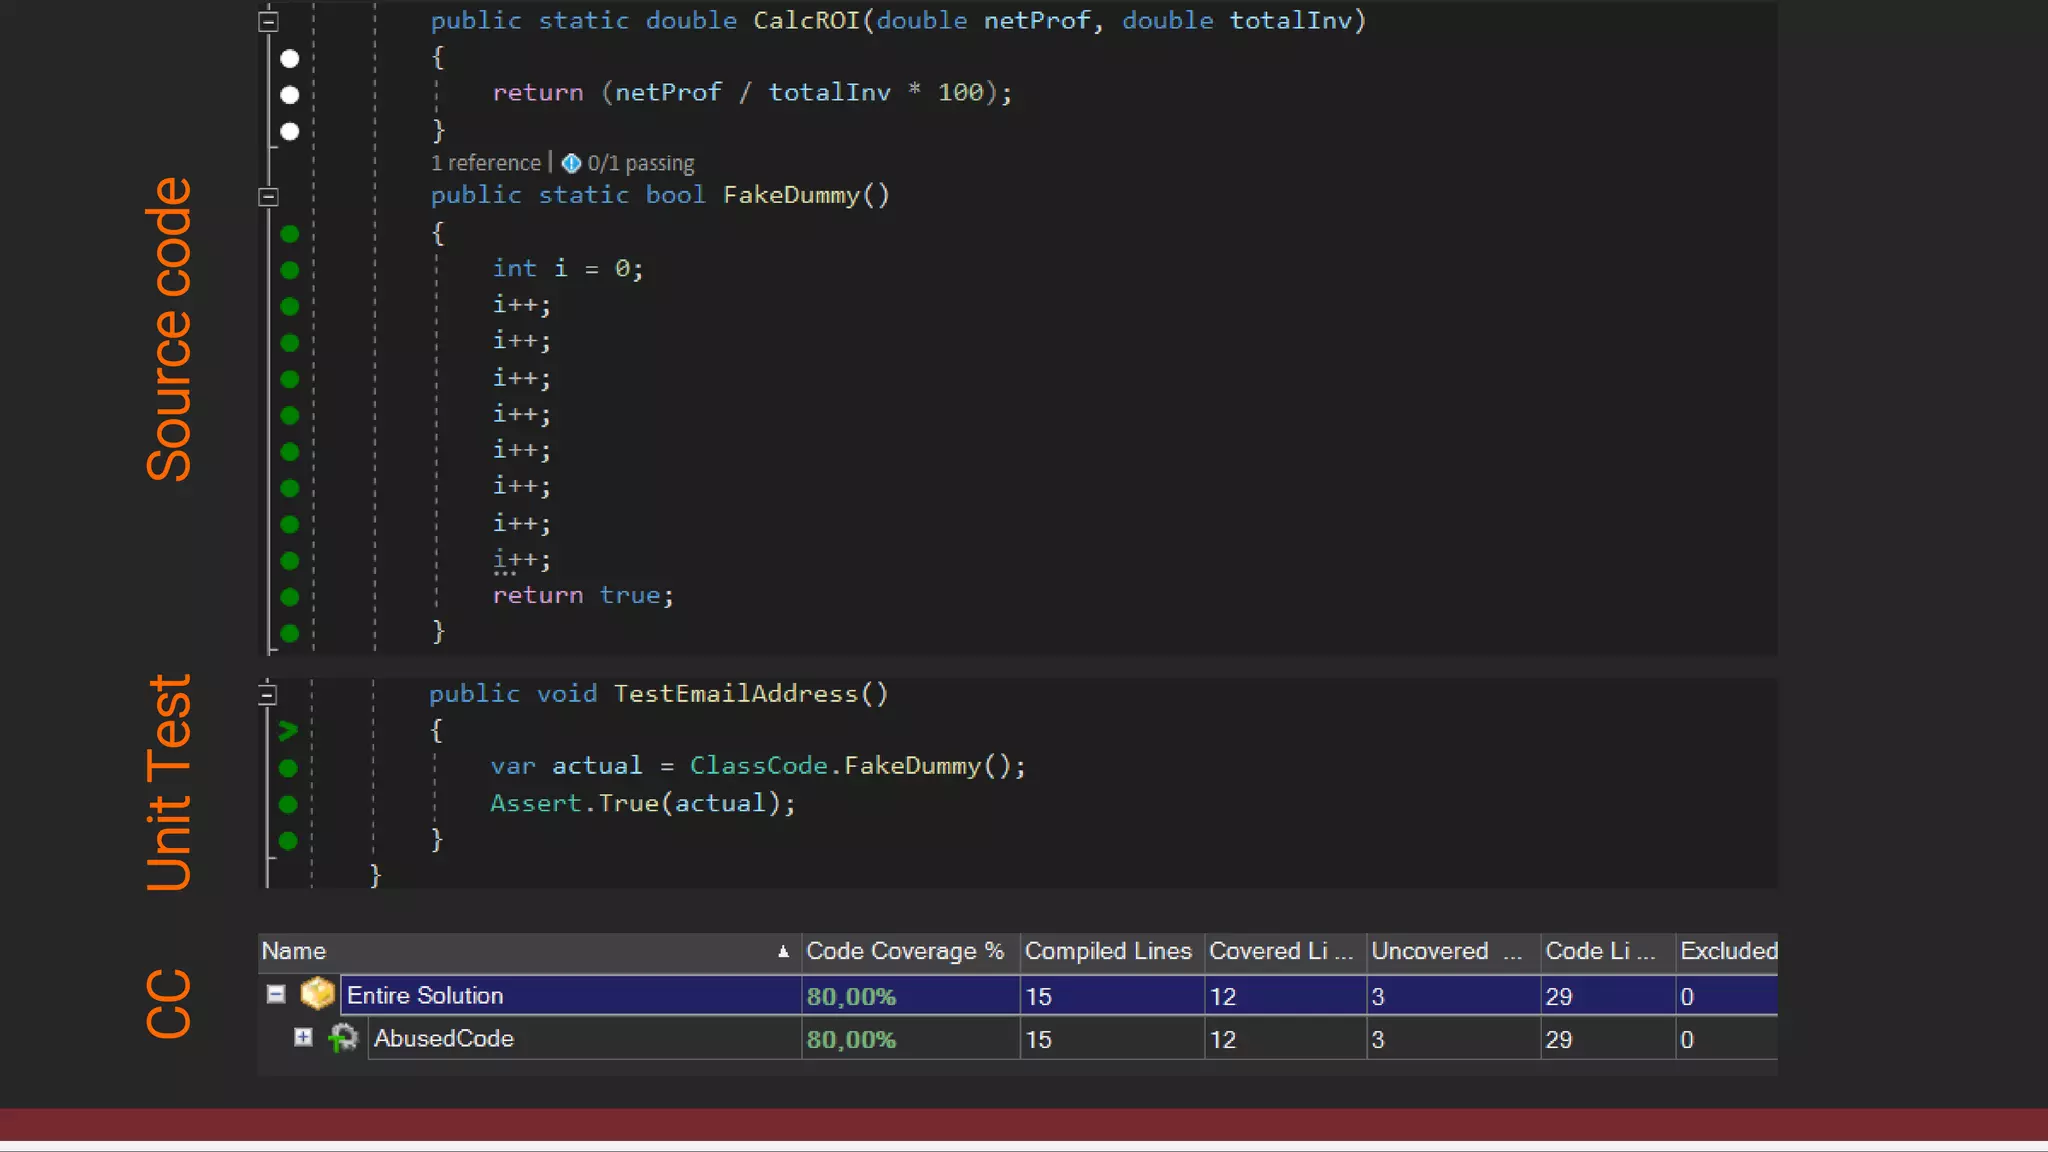Click the green coverage dot beside var actual line
The width and height of the screenshot is (2048, 1152).
[288, 768]
